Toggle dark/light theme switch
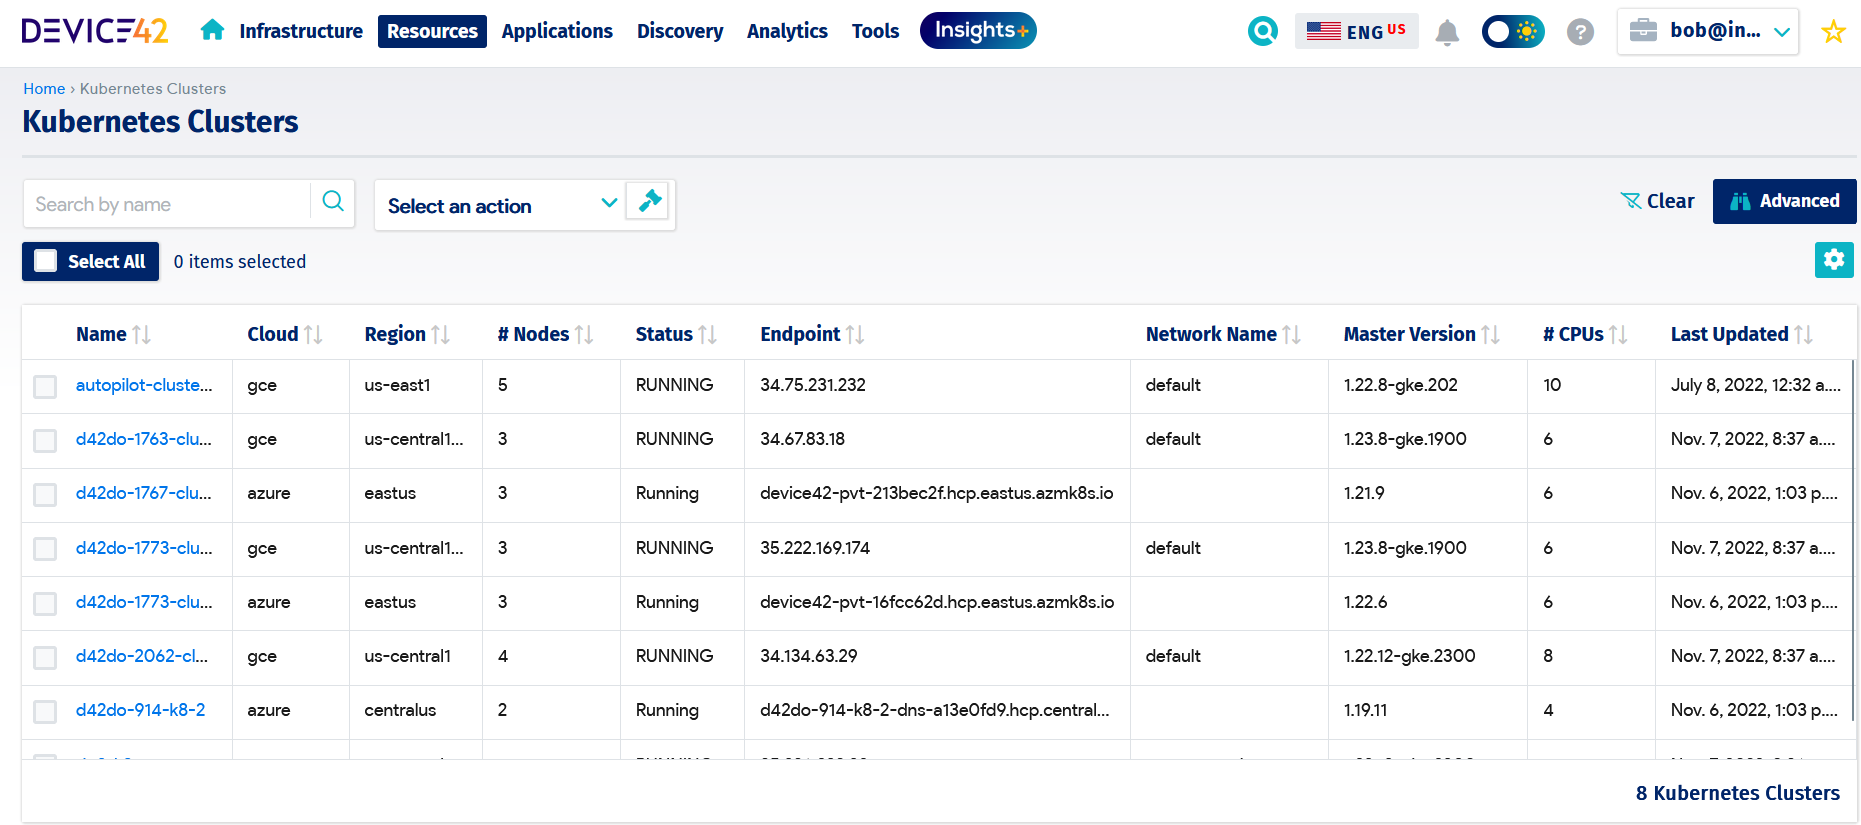 [1512, 32]
